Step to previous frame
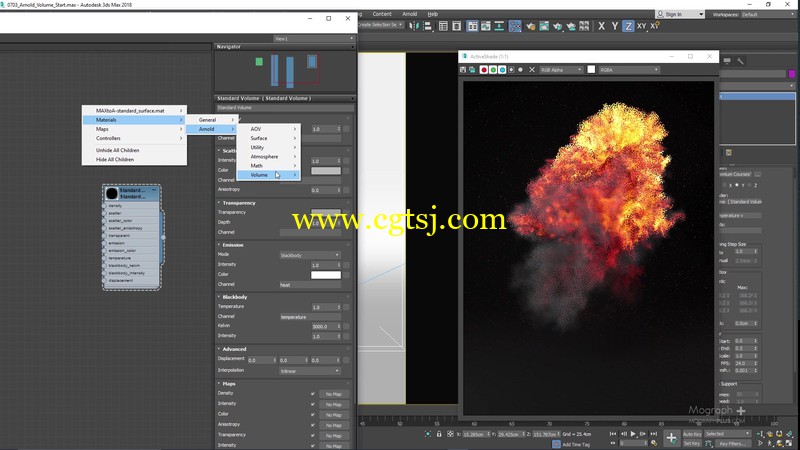Viewport: 800px width, 450px height. [623, 434]
